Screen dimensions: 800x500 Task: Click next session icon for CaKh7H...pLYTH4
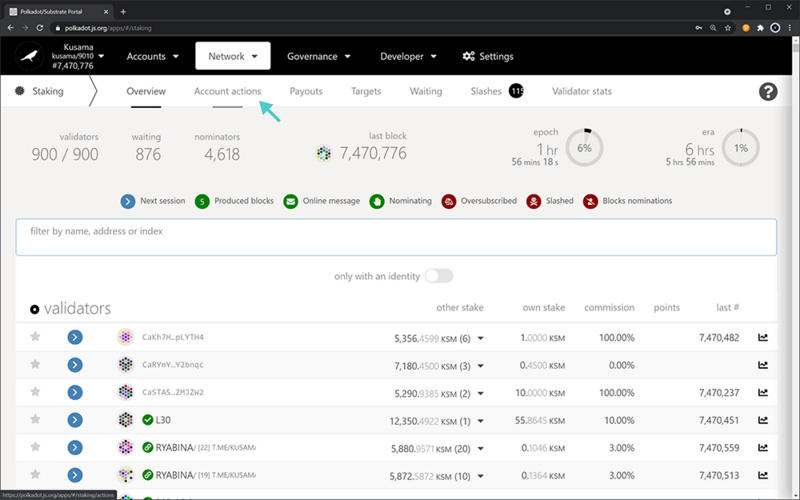[75, 337]
